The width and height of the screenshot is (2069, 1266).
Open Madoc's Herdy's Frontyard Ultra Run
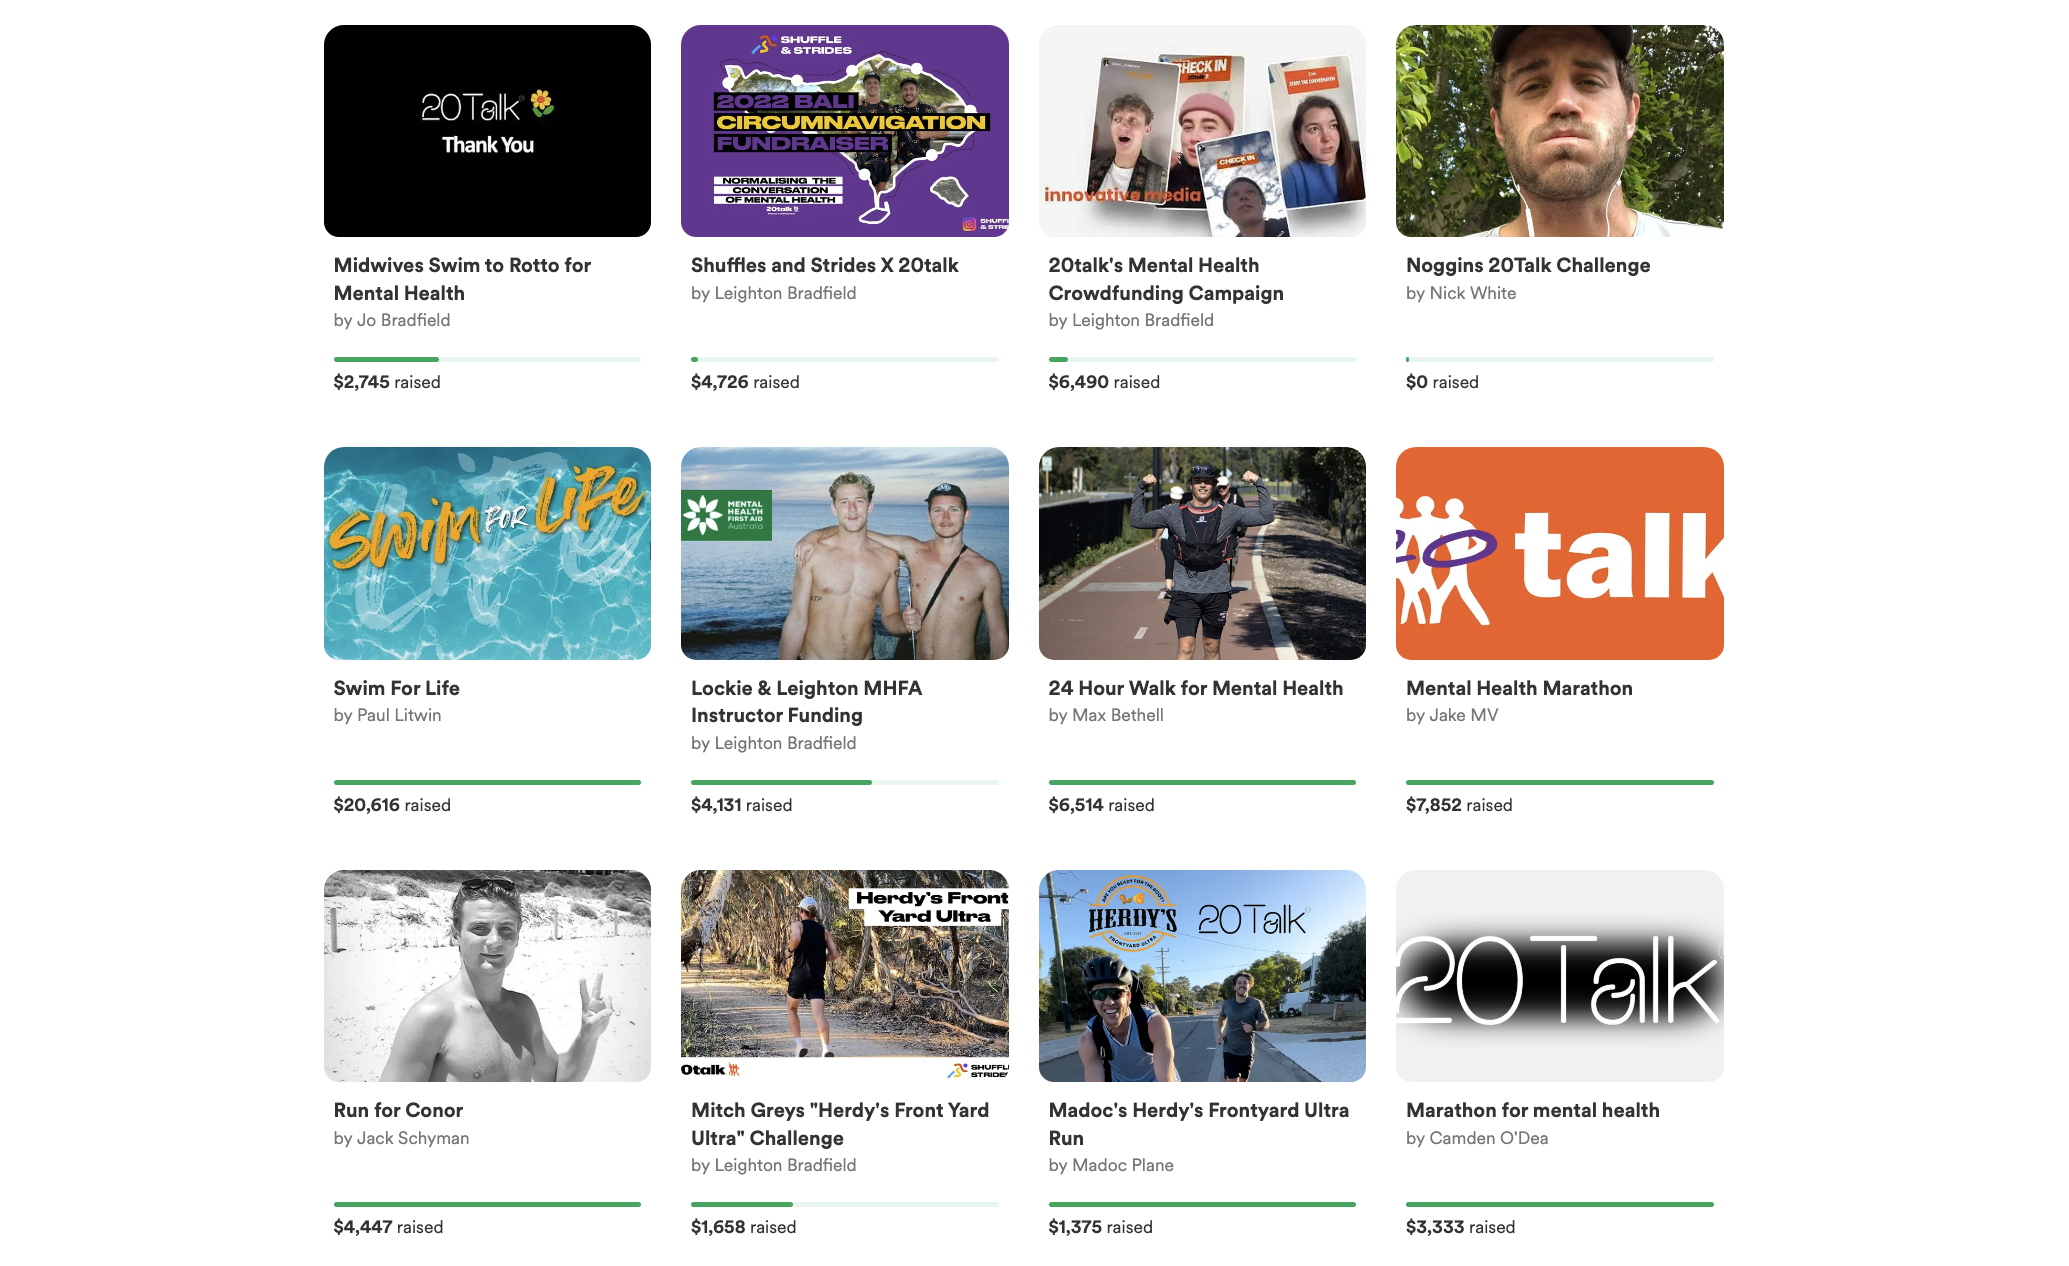pos(1197,1124)
